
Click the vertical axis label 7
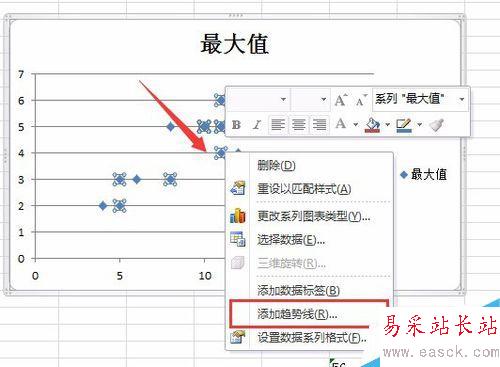(x=21, y=74)
